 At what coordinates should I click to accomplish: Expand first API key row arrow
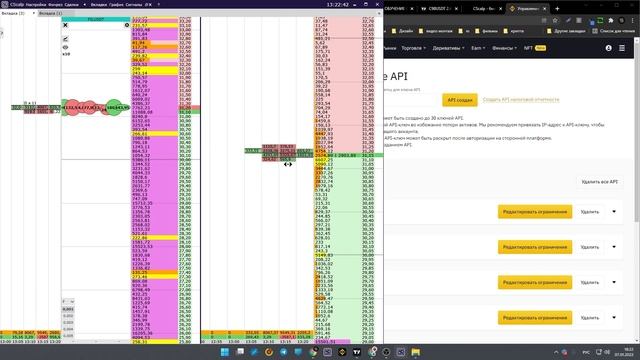[x=614, y=212]
